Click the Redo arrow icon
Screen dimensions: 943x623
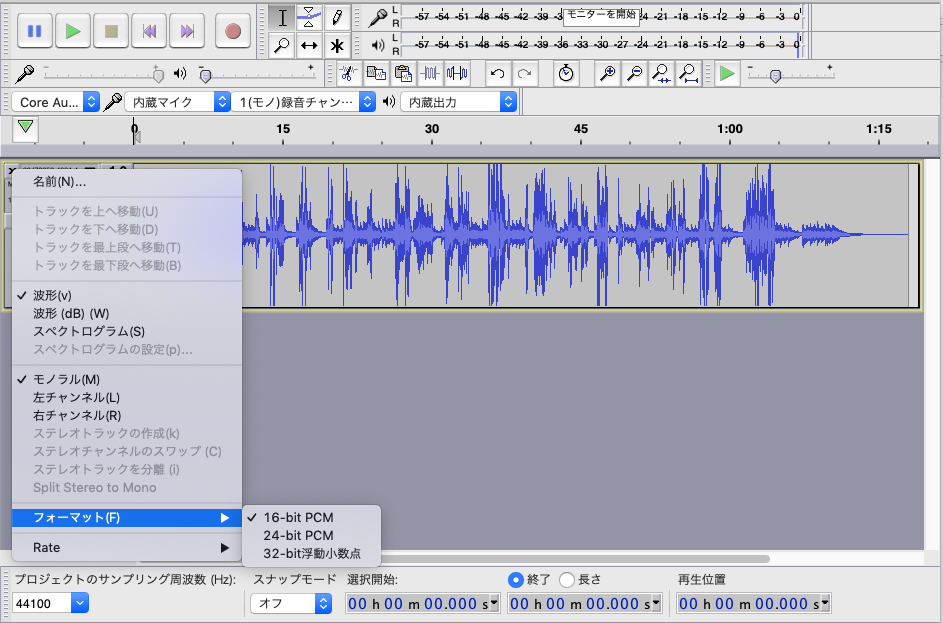524,73
